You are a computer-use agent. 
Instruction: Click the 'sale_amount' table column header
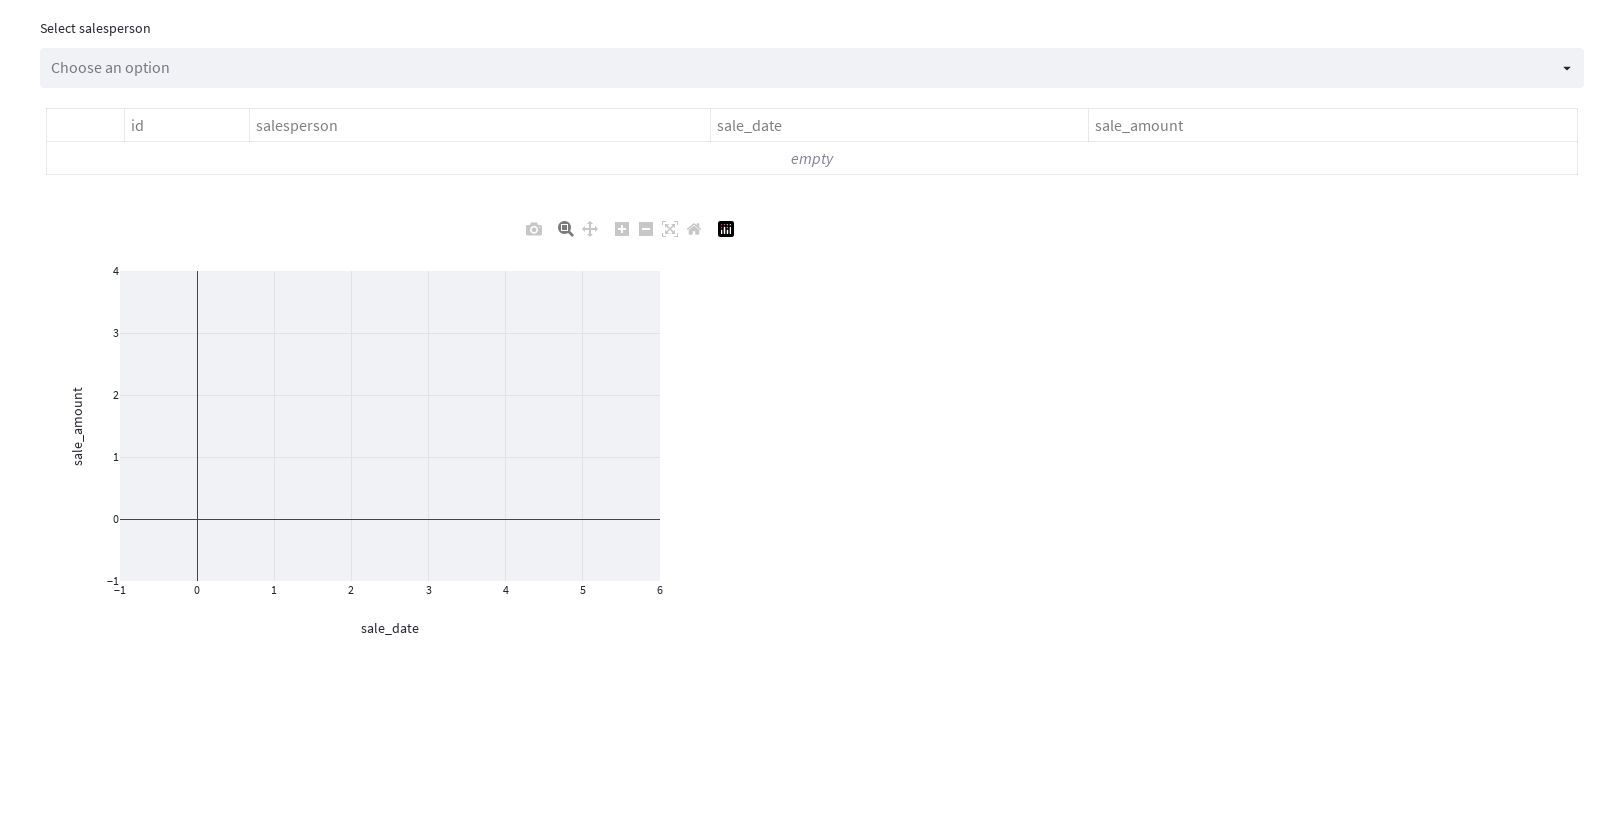[x=1333, y=125]
